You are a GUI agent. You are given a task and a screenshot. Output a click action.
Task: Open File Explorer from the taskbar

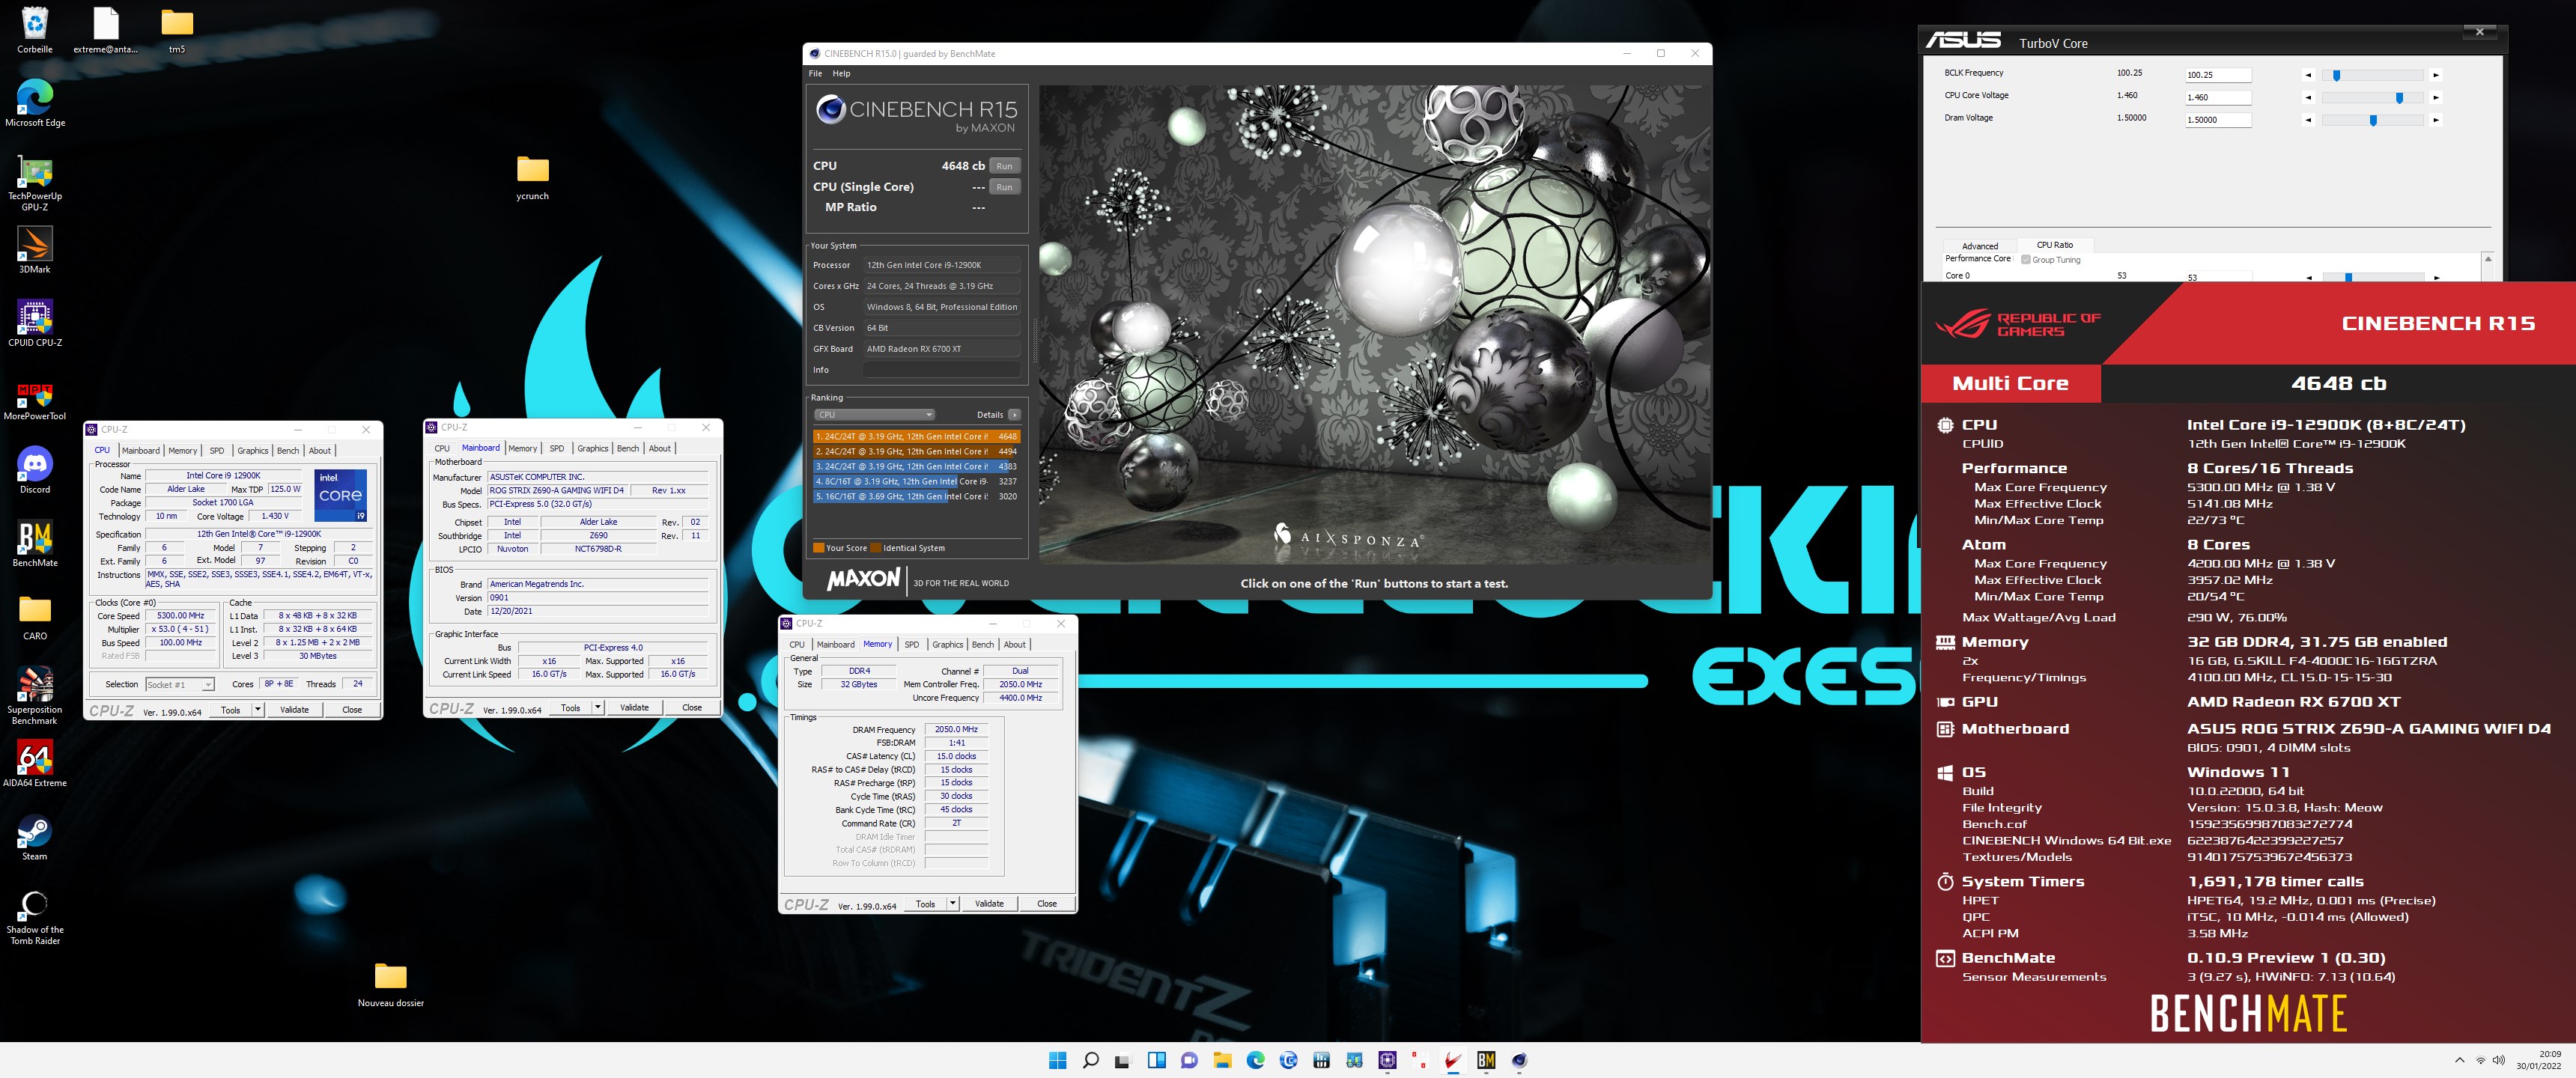(x=1222, y=1060)
